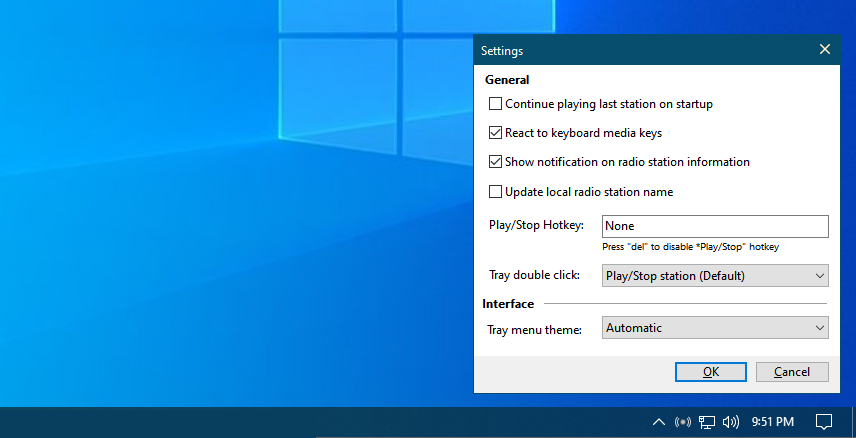Open the Tray double click dropdown
The image size is (856, 438).
click(x=715, y=276)
